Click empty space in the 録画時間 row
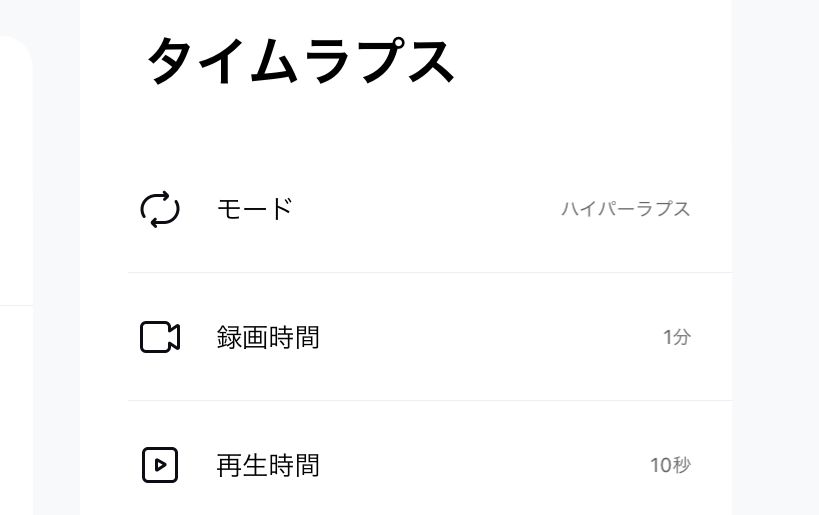The image size is (819, 515). click(x=491, y=337)
